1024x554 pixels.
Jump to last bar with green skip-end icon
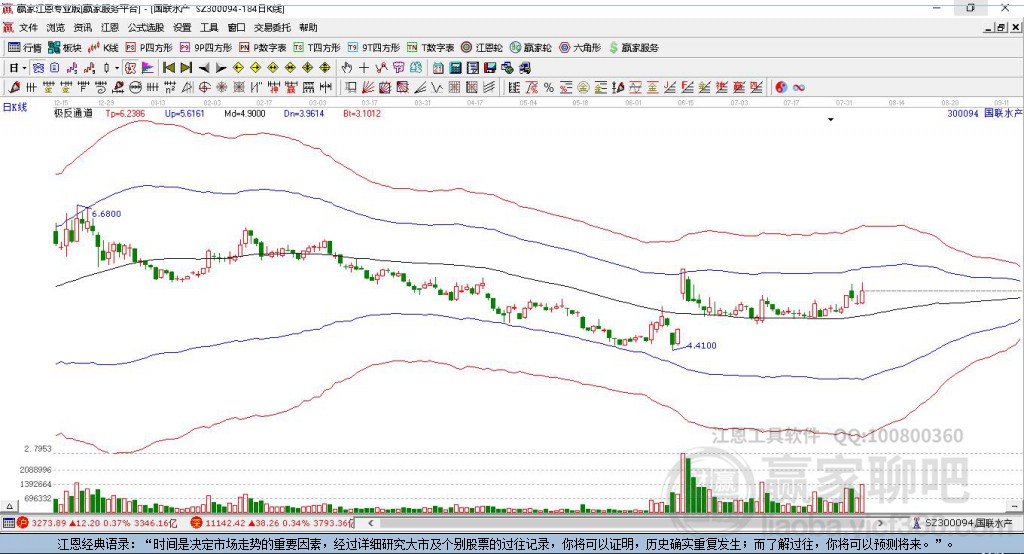point(186,68)
